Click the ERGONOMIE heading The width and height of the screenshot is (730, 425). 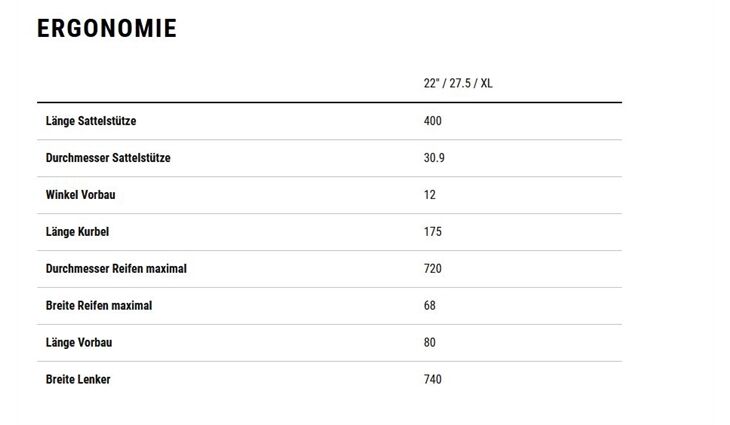(107, 28)
